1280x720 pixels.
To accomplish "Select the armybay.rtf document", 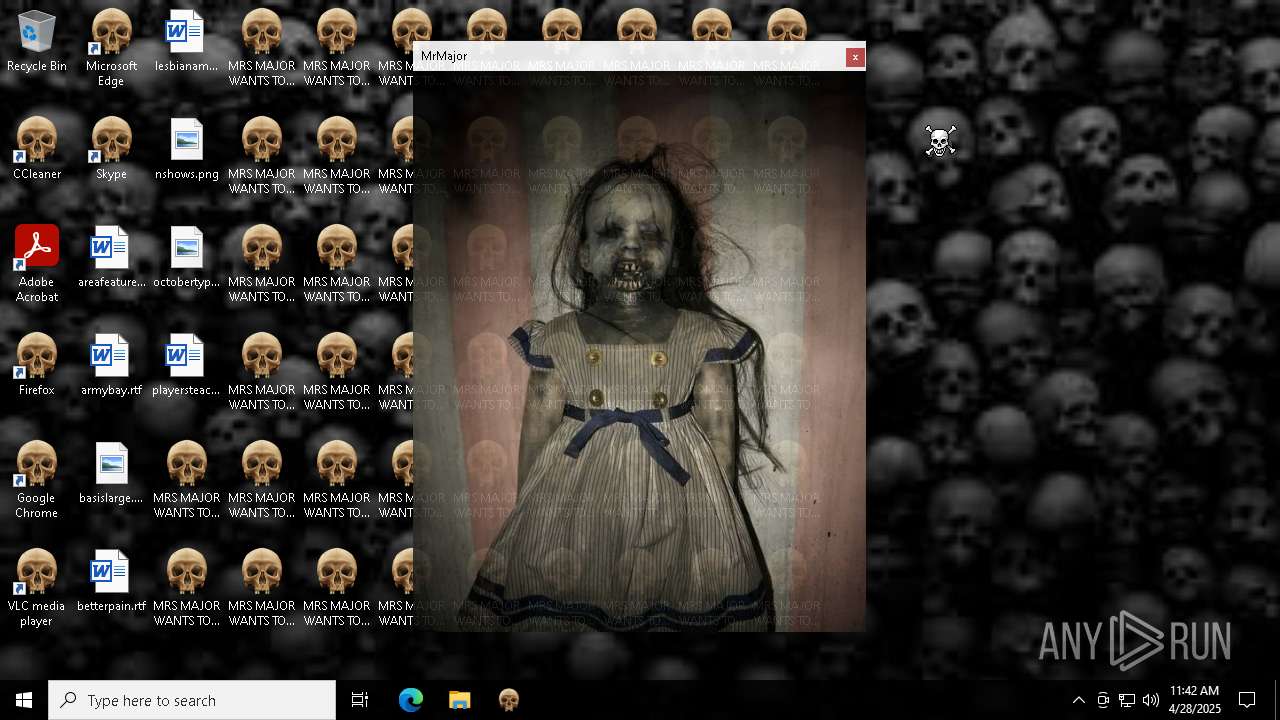I will 111,365.
